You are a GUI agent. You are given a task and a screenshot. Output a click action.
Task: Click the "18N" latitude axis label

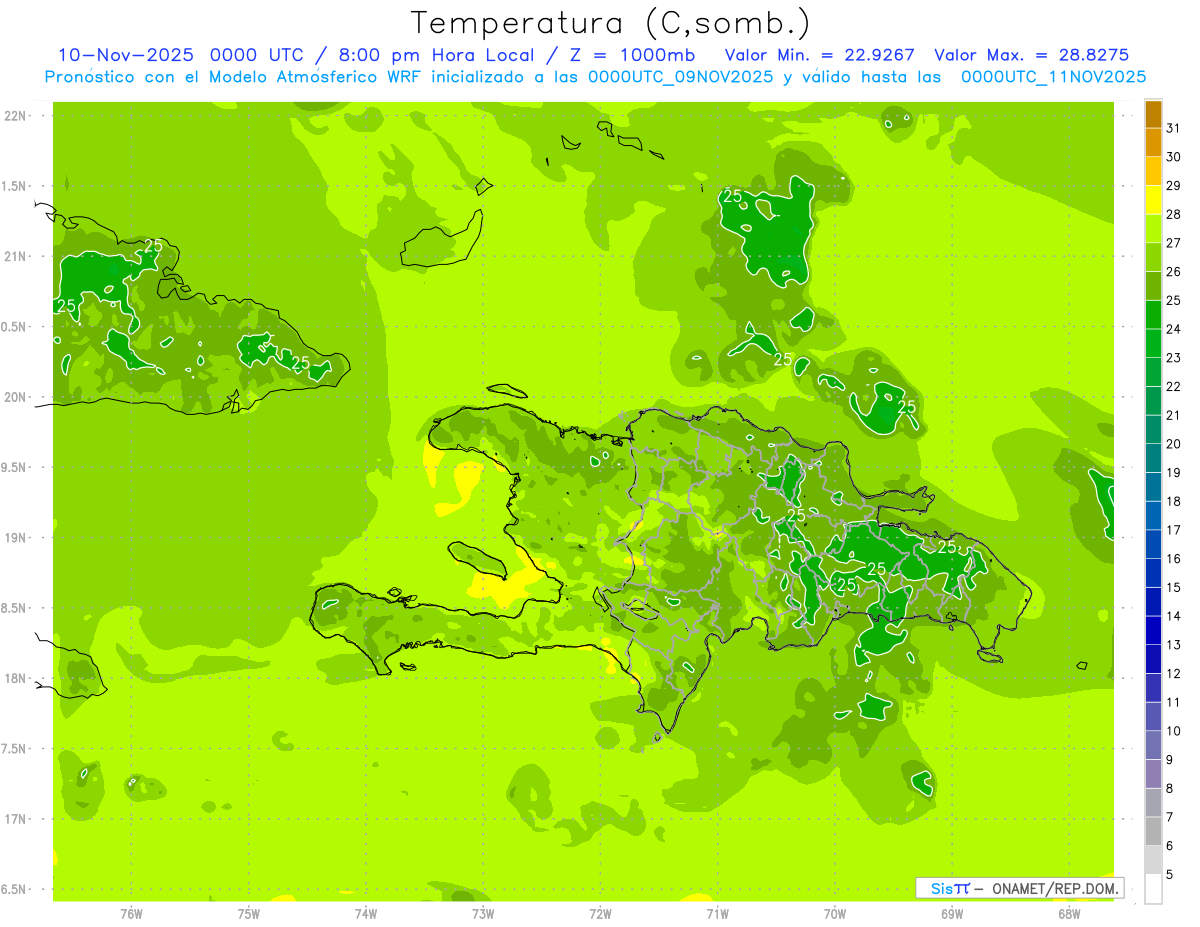pyautogui.click(x=15, y=678)
